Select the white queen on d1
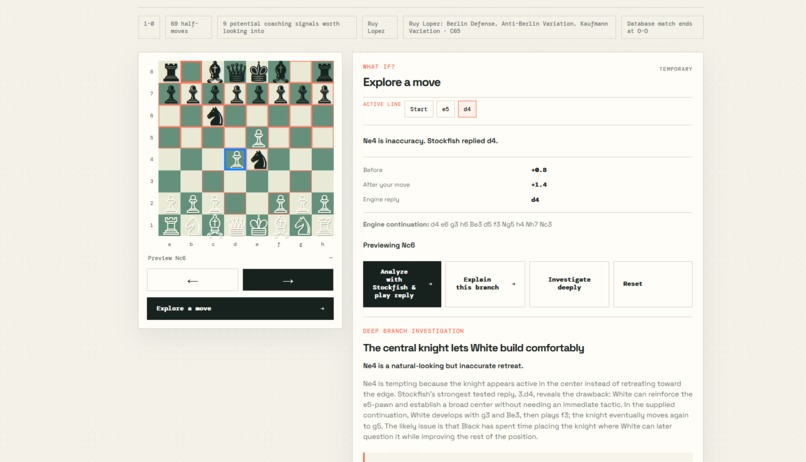Viewport: 806px width, 462px height. (x=235, y=225)
